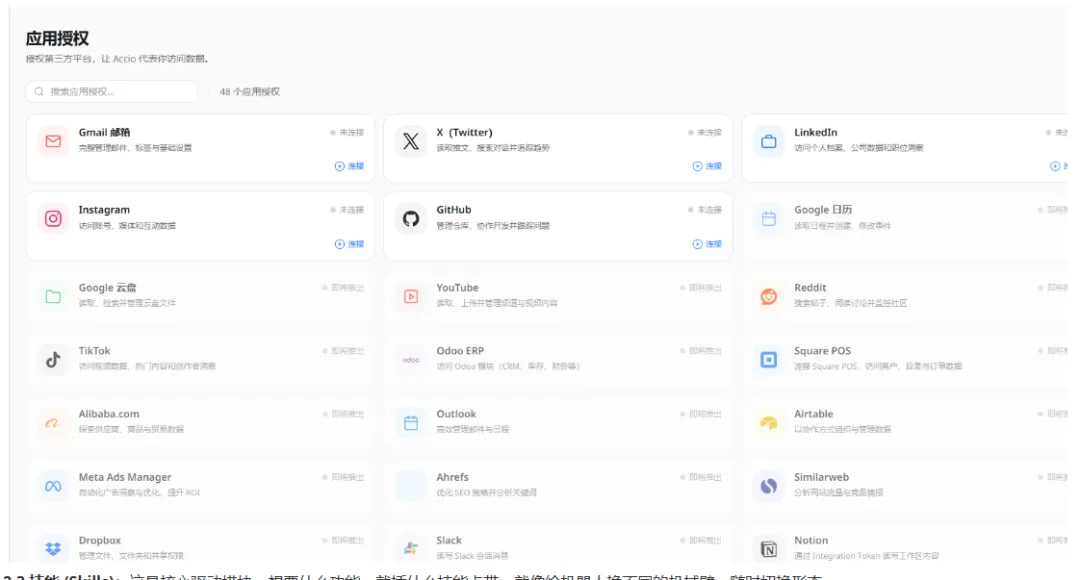Click the Square POS icon
Viewport: 1080px width, 580px height.
(769, 360)
